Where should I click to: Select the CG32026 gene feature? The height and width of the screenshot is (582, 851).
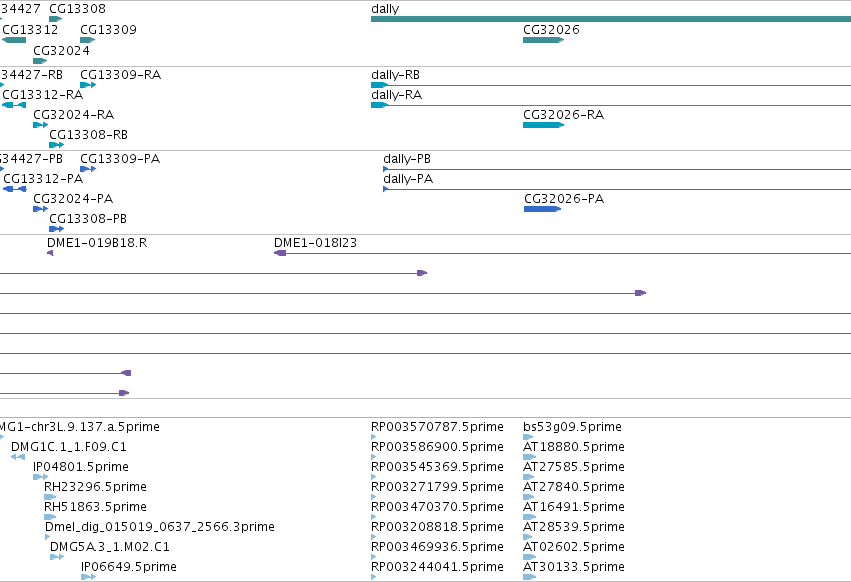(543, 40)
